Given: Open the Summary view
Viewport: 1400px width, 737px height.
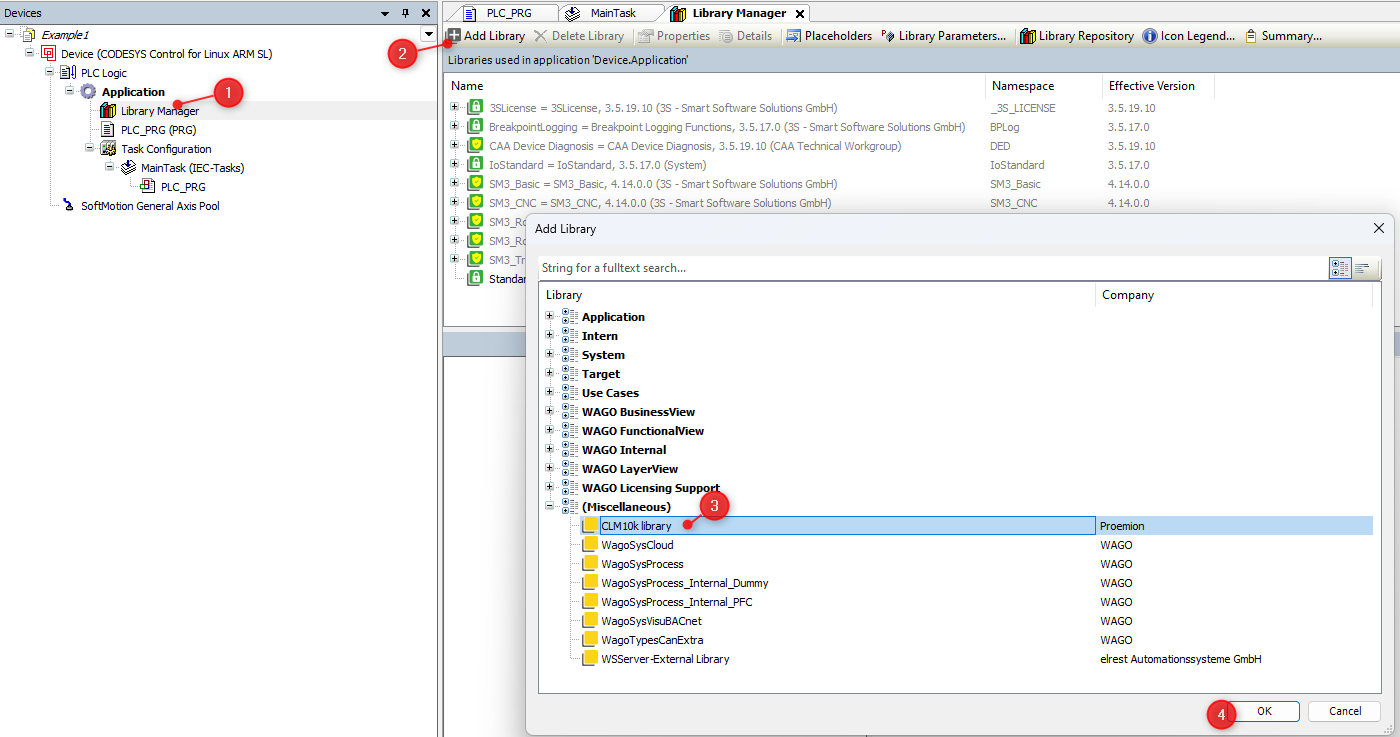Looking at the screenshot, I should point(1283,36).
